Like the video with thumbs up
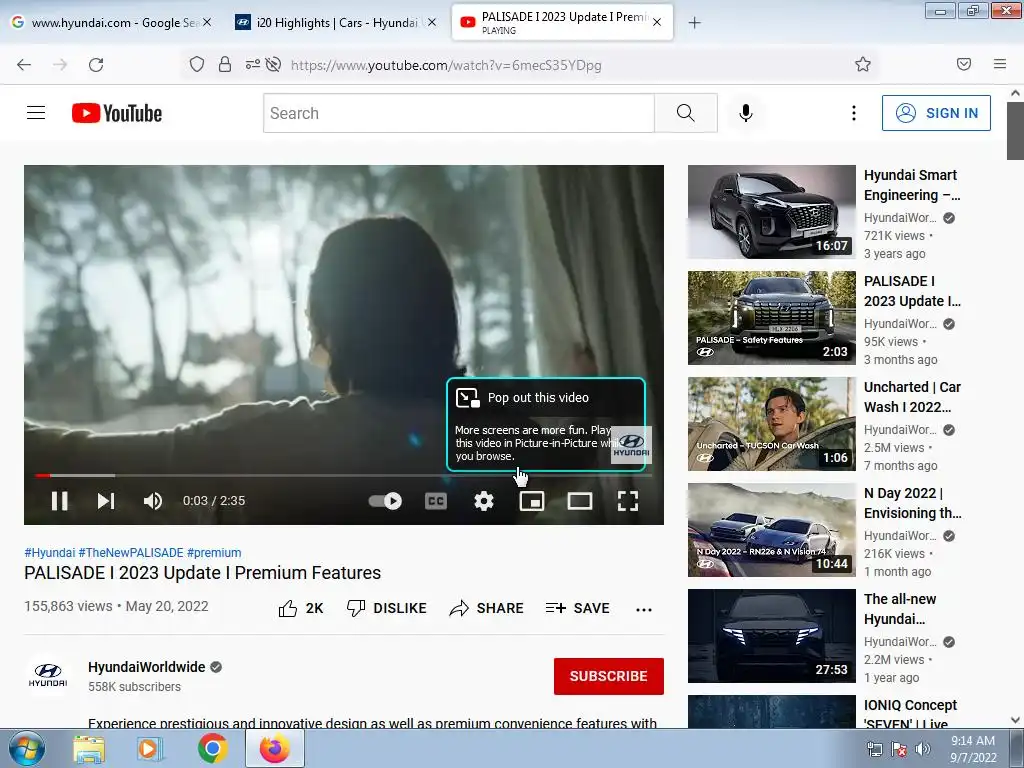This screenshot has width=1024, height=768. click(301, 608)
